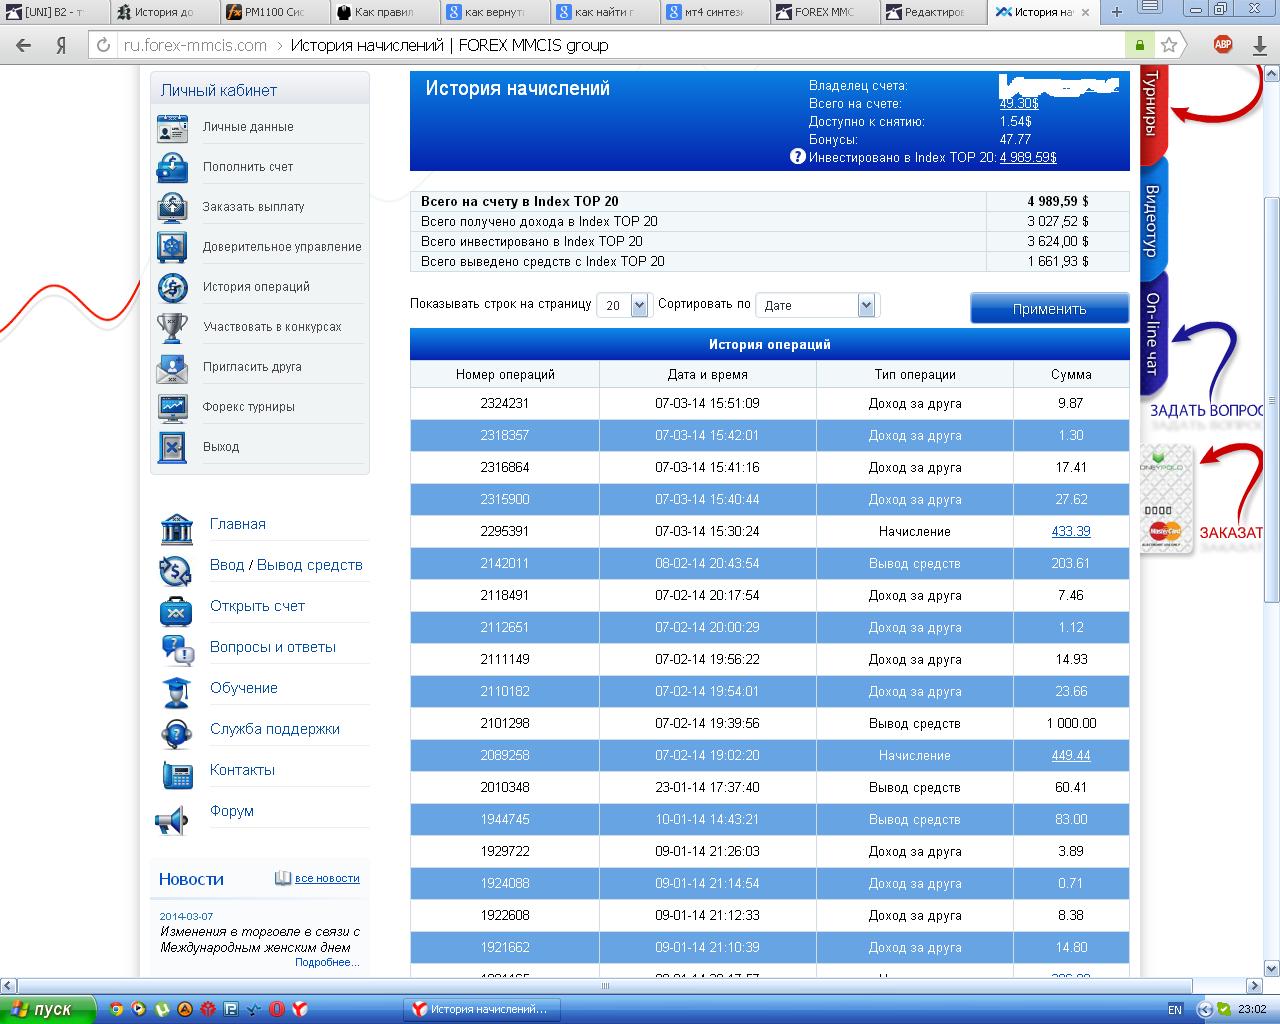
Task: Click the Контакты phone icon
Action: coord(176,774)
